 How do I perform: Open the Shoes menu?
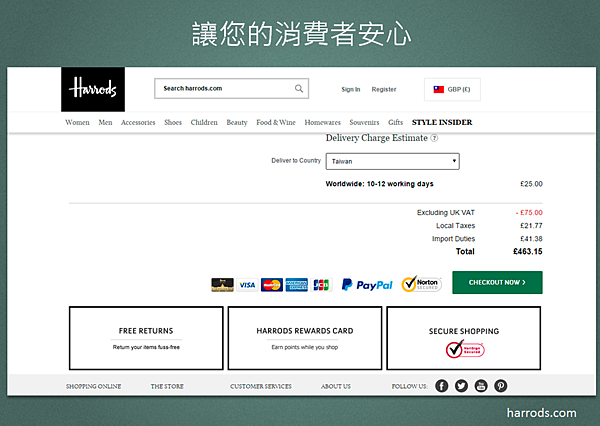pyautogui.click(x=173, y=122)
